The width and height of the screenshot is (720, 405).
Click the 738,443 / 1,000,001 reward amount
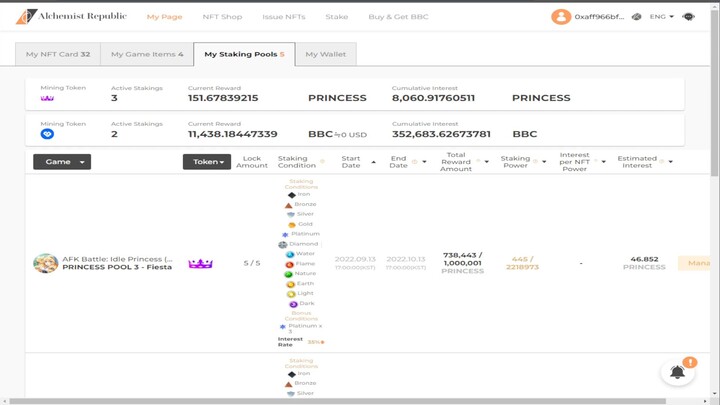(462, 259)
